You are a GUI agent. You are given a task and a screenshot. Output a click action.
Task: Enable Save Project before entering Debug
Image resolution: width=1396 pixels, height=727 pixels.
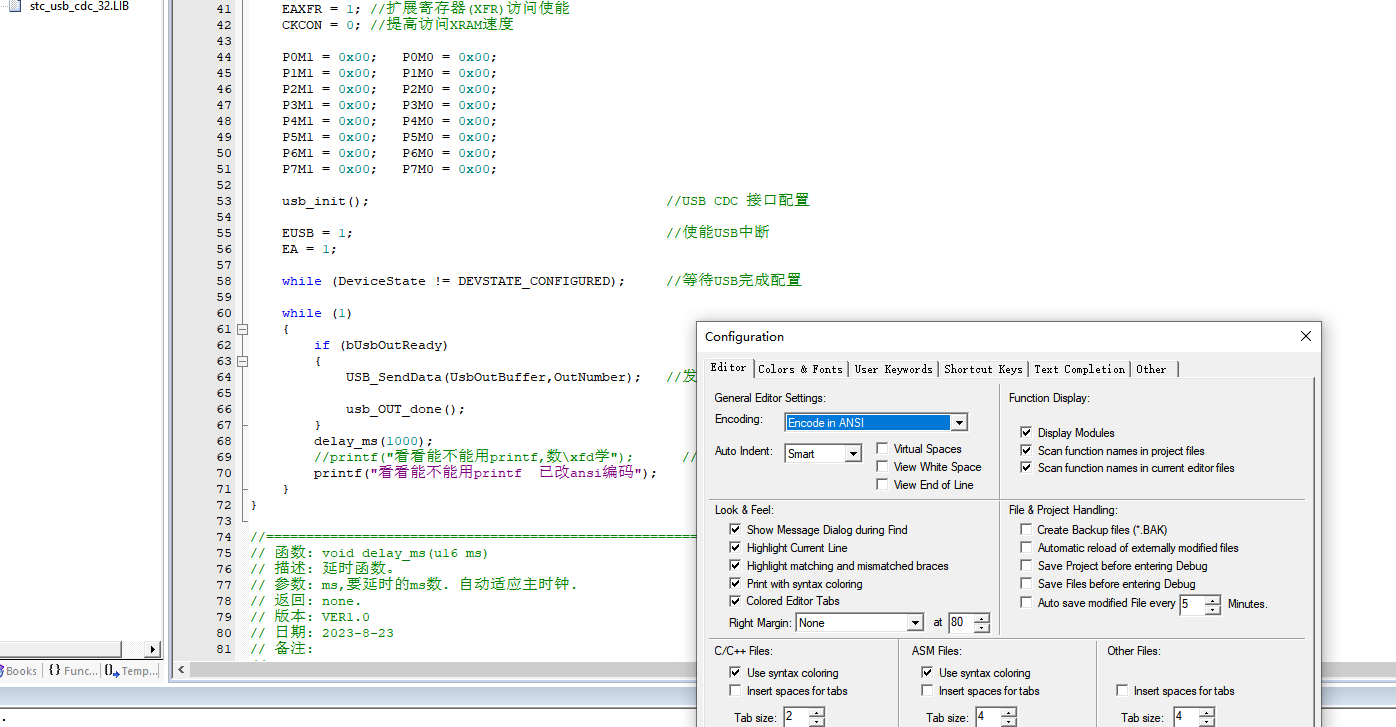[x=1026, y=566]
